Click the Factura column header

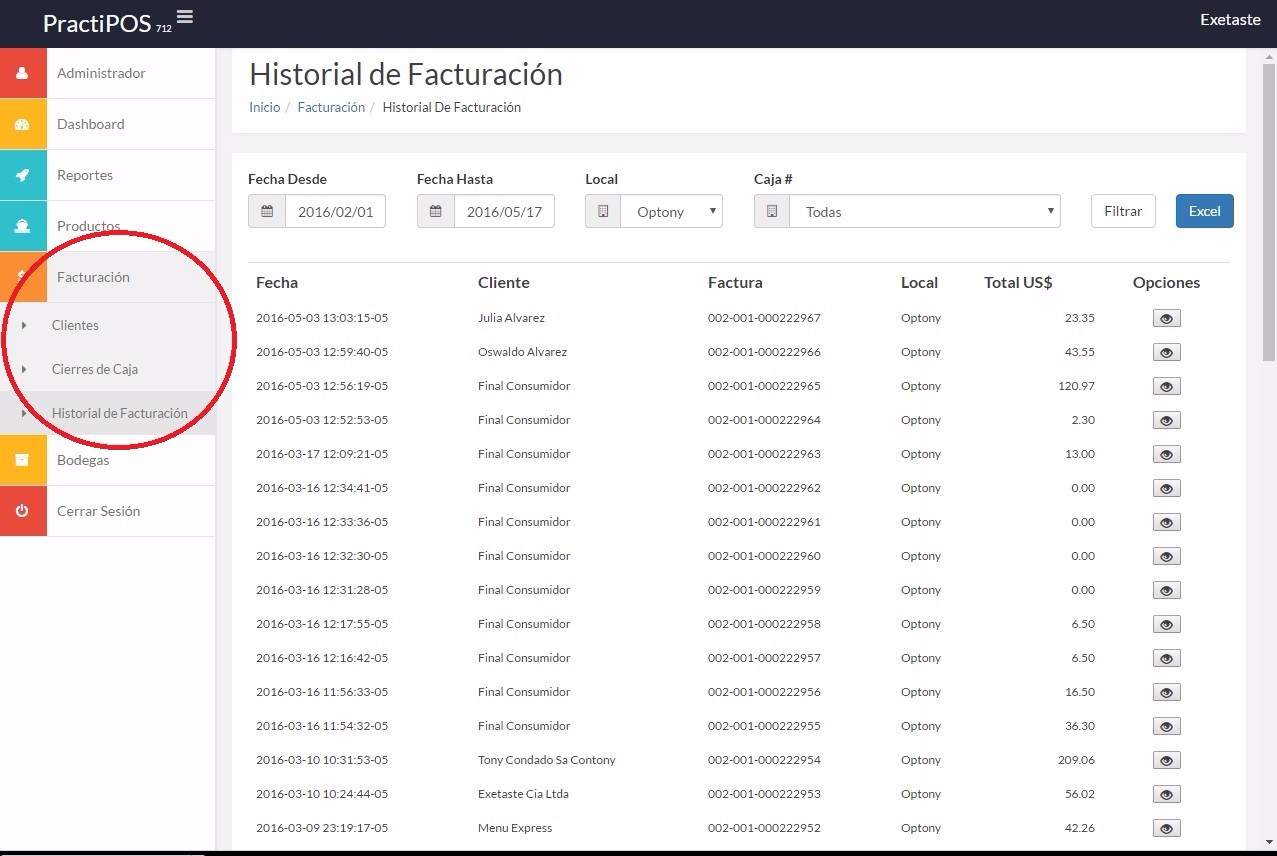[735, 283]
